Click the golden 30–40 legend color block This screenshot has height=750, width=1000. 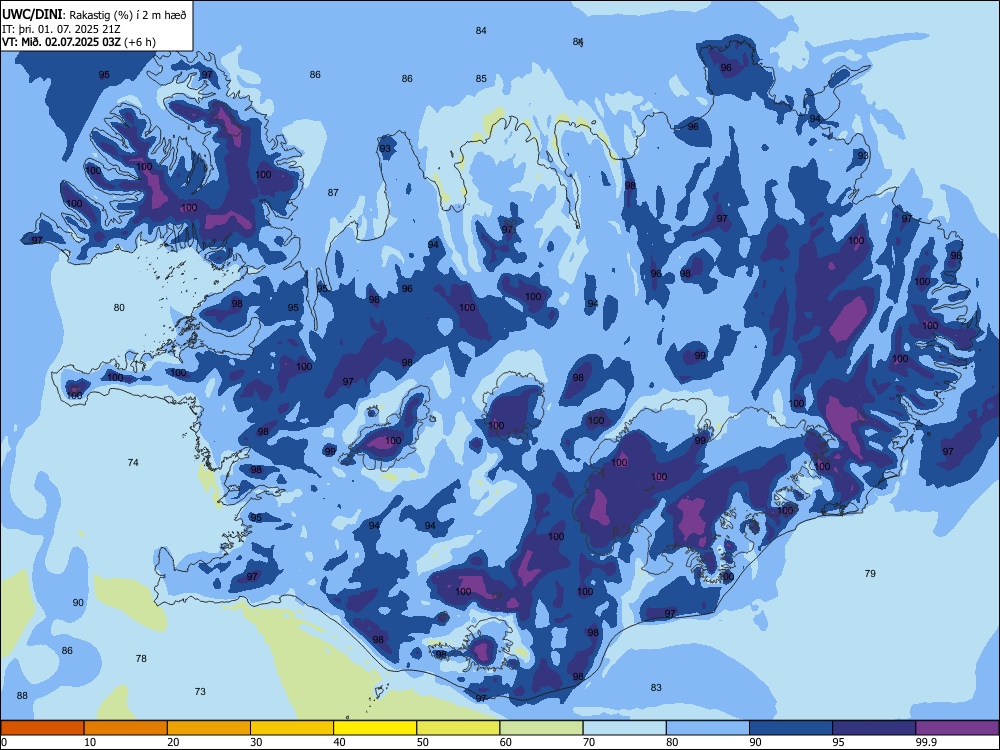click(x=292, y=728)
